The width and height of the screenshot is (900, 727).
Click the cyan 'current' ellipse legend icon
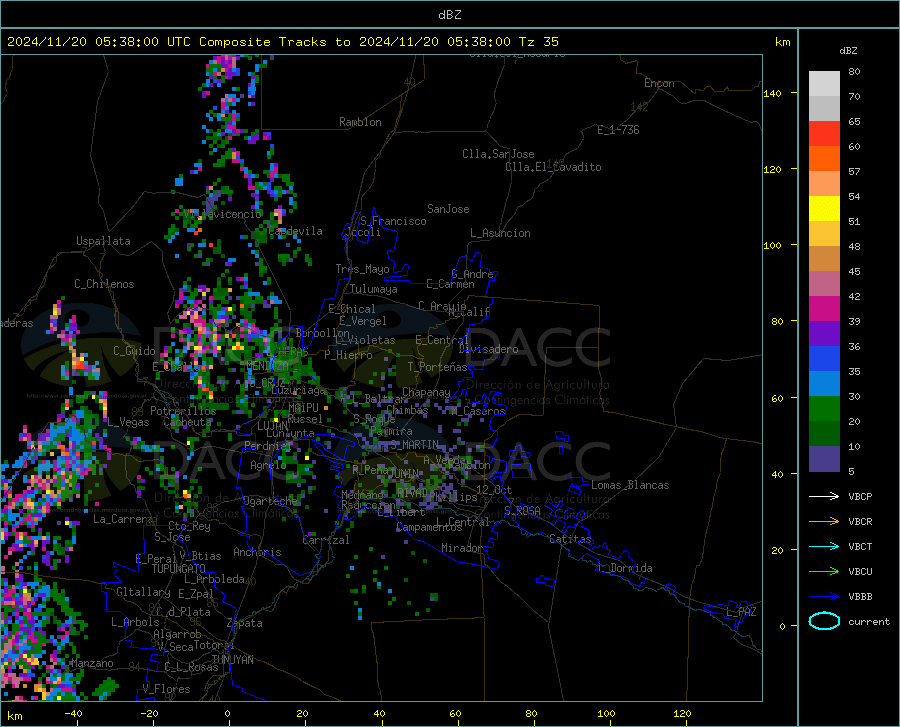tap(824, 621)
